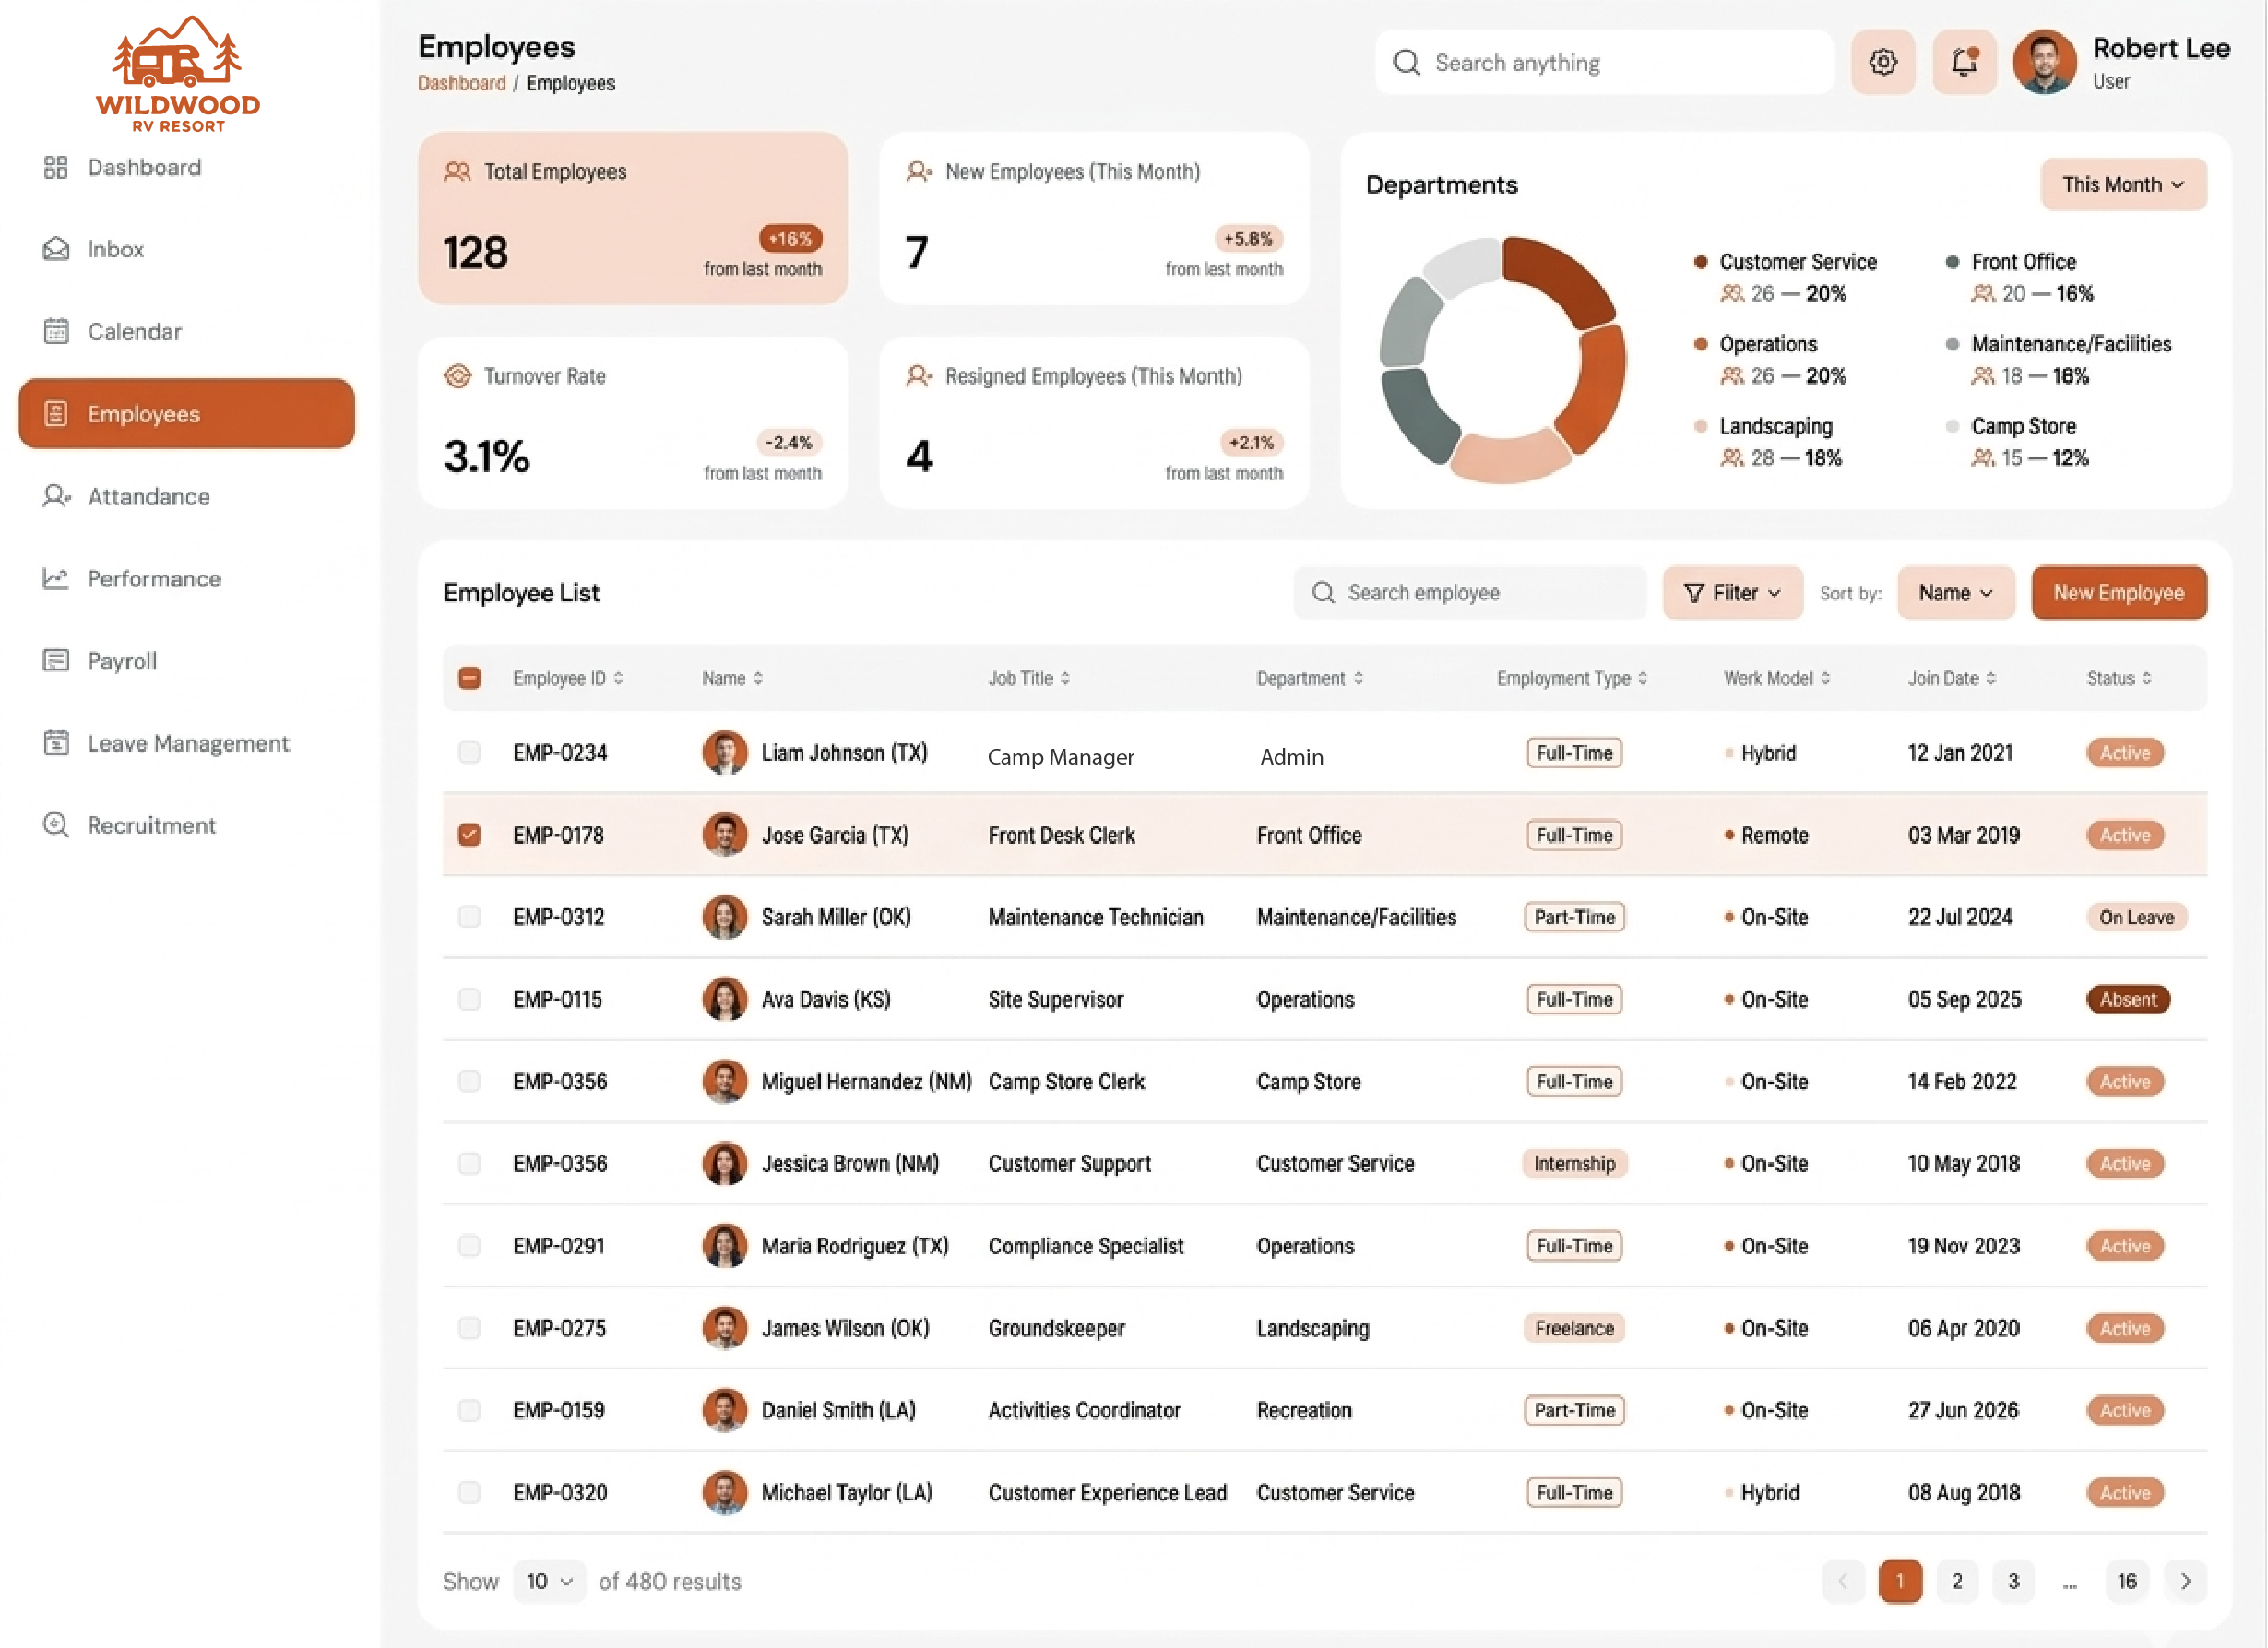Open the Leave Management menu item
The width and height of the screenshot is (2268, 1648).
(x=187, y=743)
